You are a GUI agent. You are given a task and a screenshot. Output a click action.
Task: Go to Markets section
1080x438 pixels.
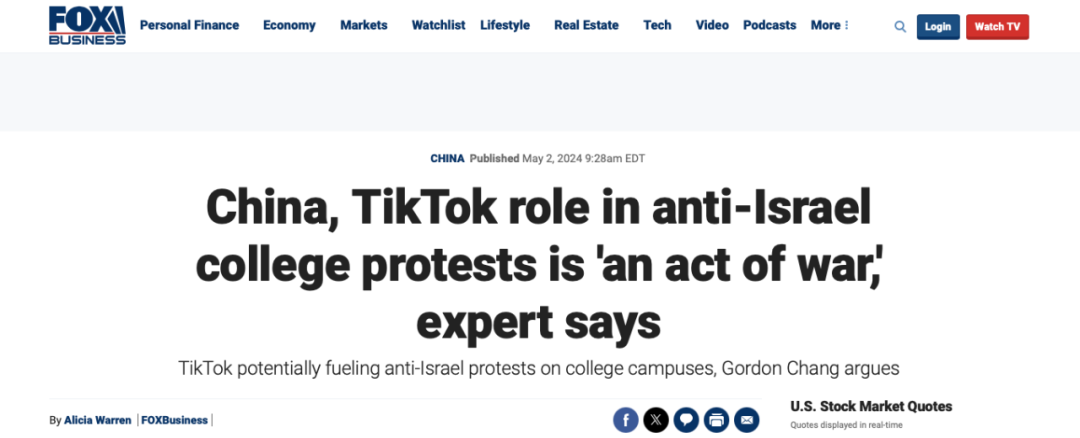[x=364, y=25]
